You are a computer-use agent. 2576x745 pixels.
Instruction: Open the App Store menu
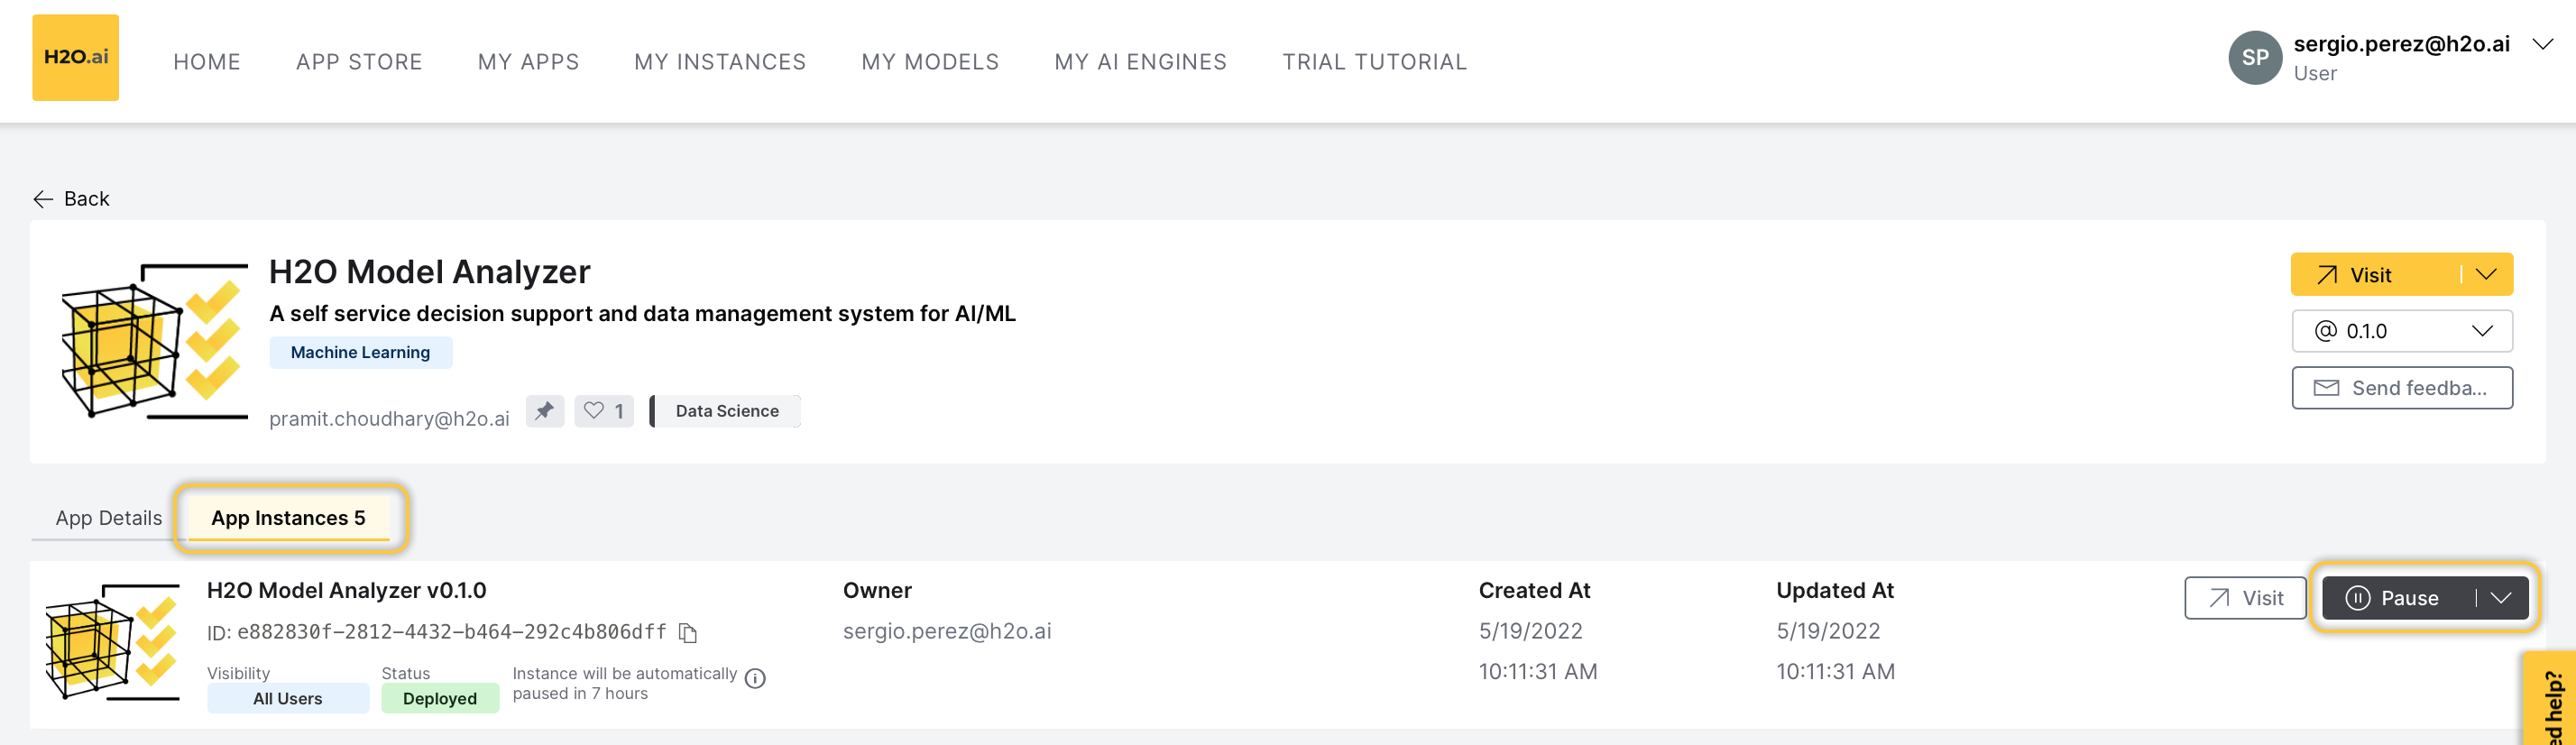pyautogui.click(x=359, y=62)
